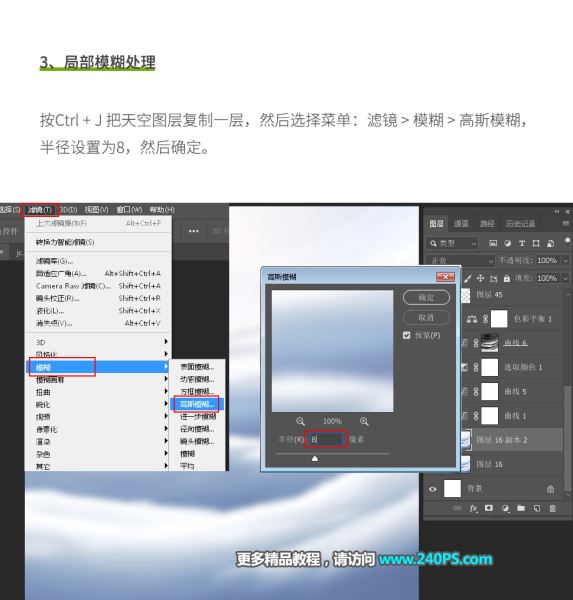Image resolution: width=573 pixels, height=600 pixels.
Task: Click the adjustment layer filter icon
Action: pyautogui.click(x=508, y=243)
